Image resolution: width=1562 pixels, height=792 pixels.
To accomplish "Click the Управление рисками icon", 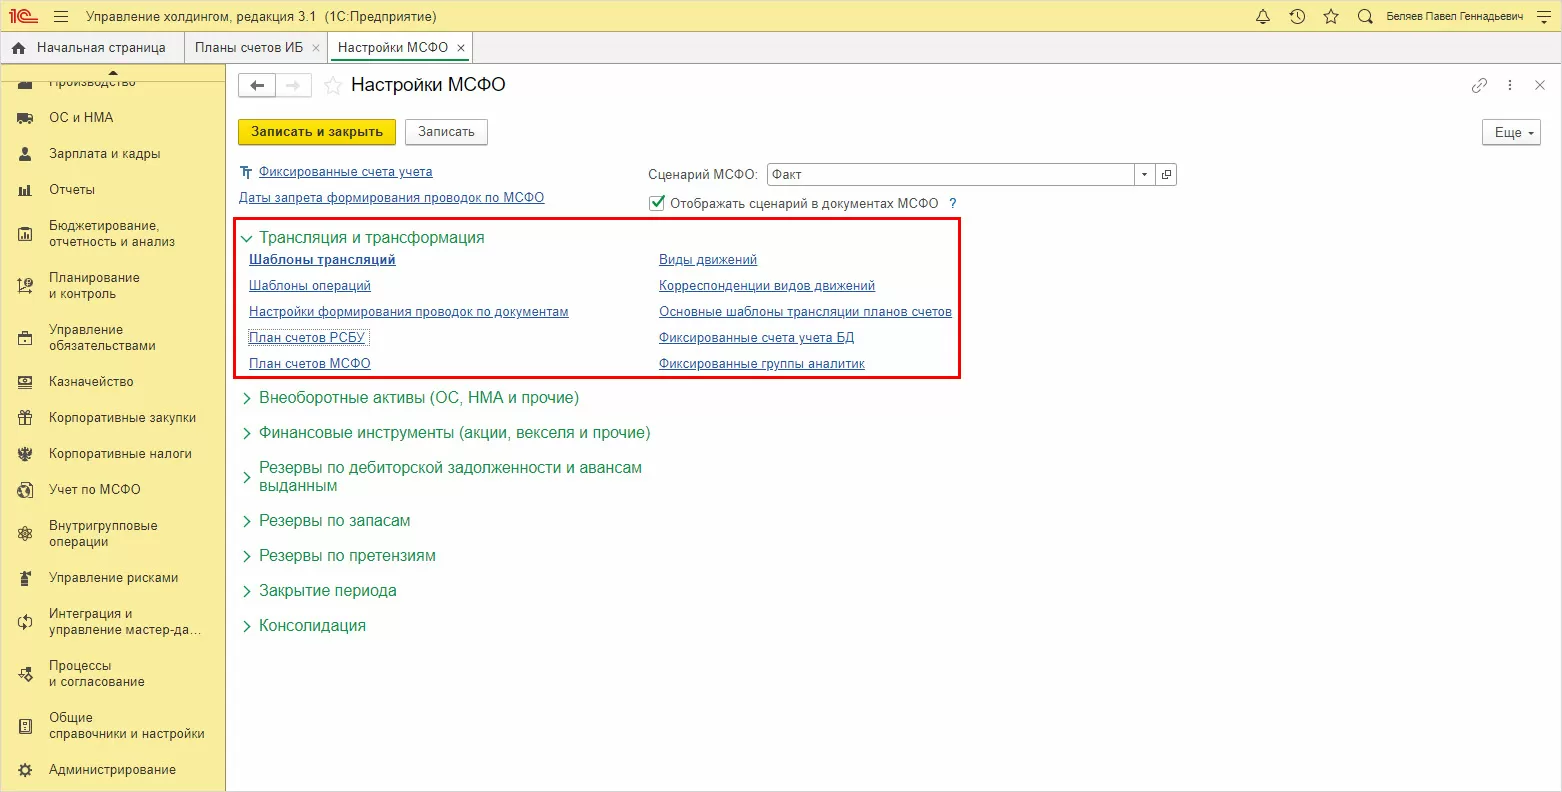I will 26,578.
